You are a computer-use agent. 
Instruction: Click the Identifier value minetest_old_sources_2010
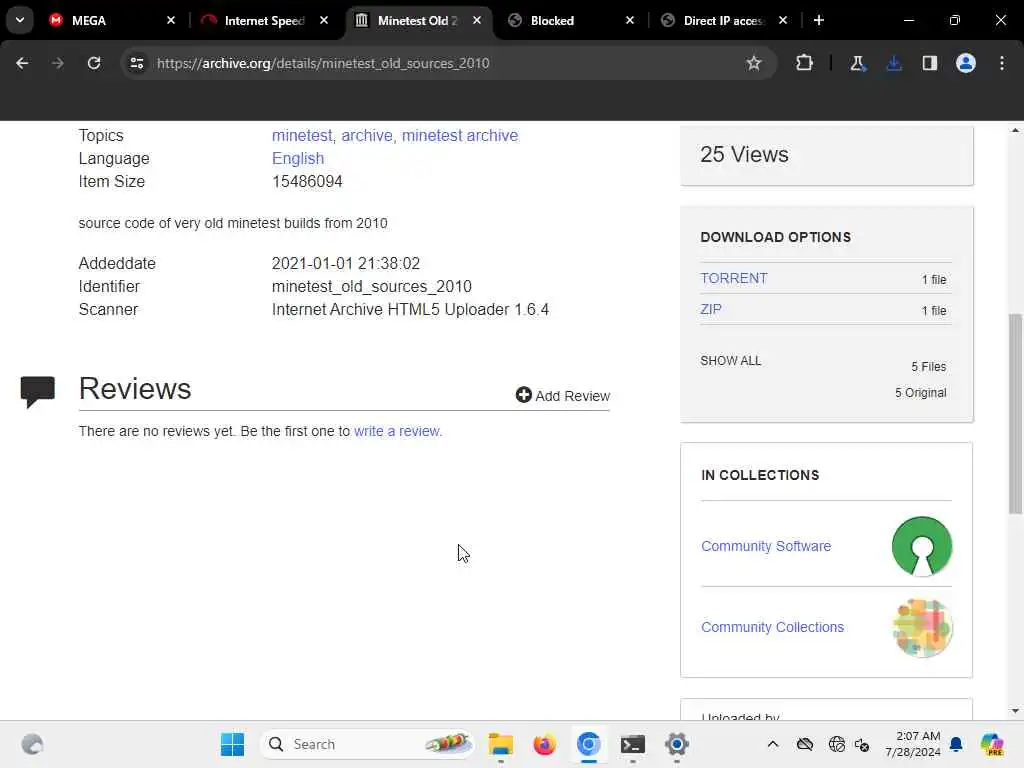(x=372, y=286)
